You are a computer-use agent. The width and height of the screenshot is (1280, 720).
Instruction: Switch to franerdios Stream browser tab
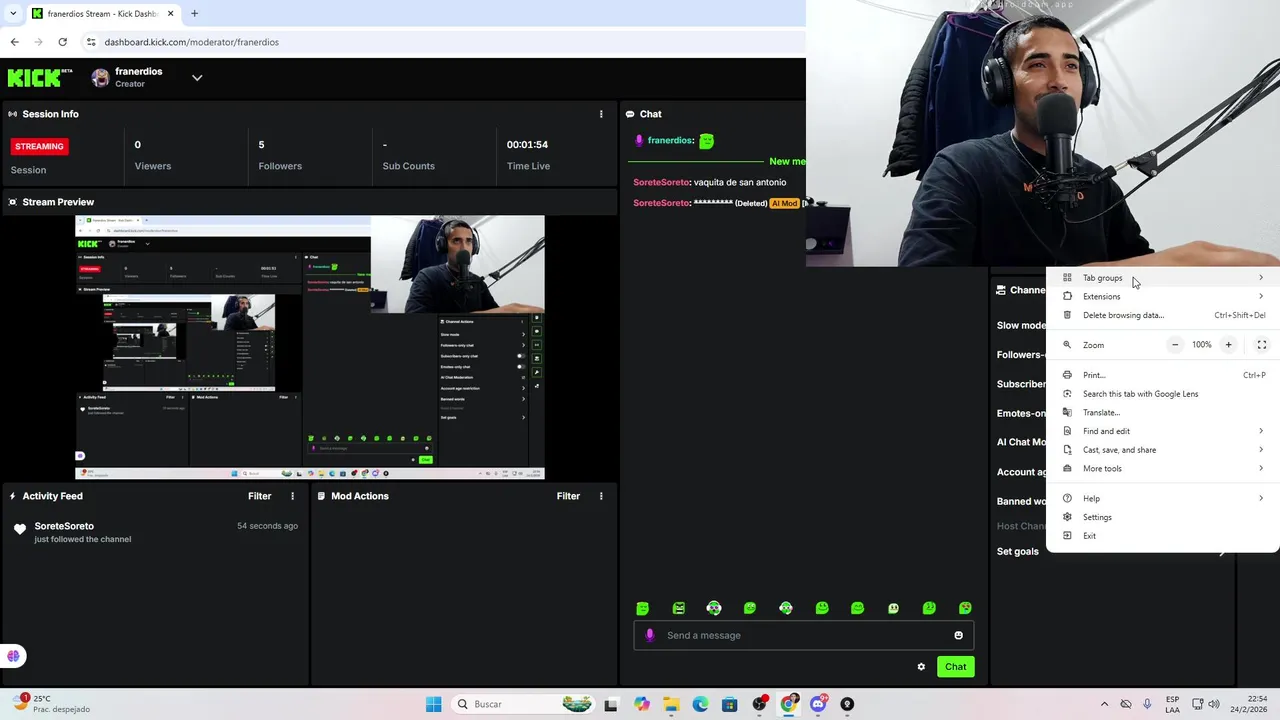[x=102, y=13]
